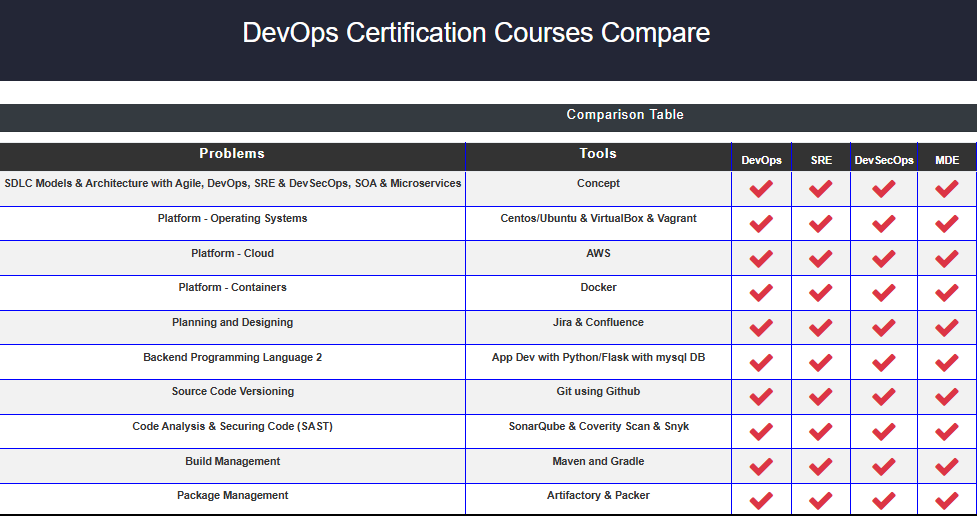Click the MDE checkmark for Git using Github
The height and width of the screenshot is (516, 977).
[x=946, y=396]
